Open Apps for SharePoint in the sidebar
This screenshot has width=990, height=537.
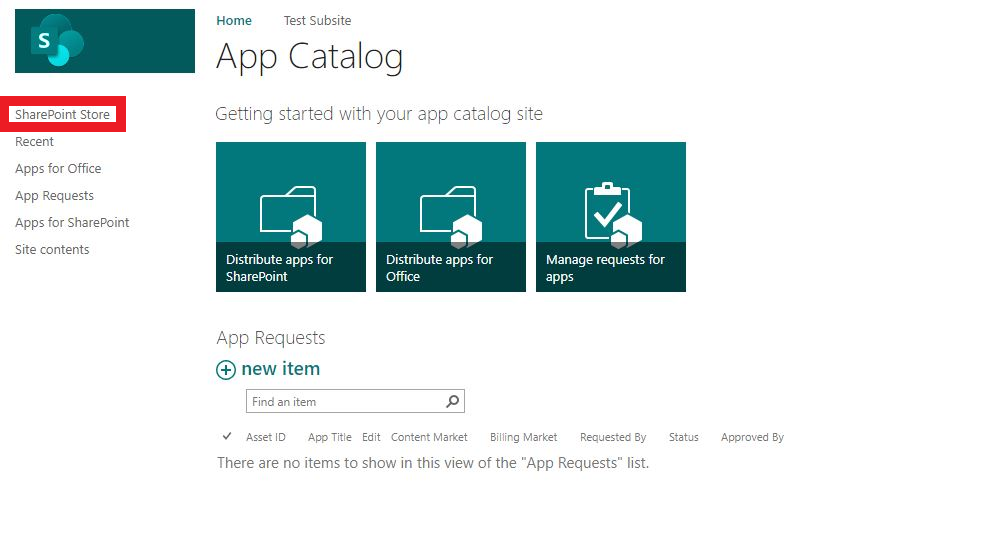click(72, 223)
